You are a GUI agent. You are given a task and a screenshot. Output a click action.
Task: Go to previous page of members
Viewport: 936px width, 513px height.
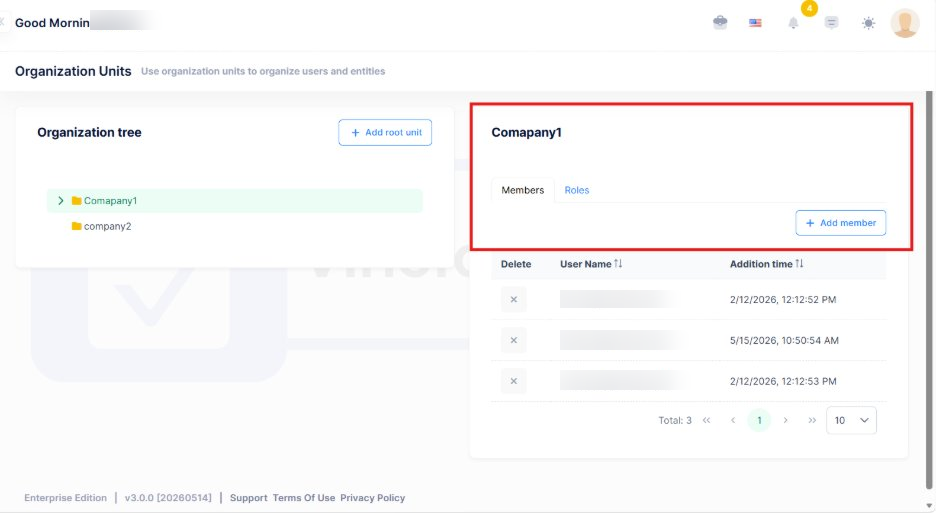733,420
